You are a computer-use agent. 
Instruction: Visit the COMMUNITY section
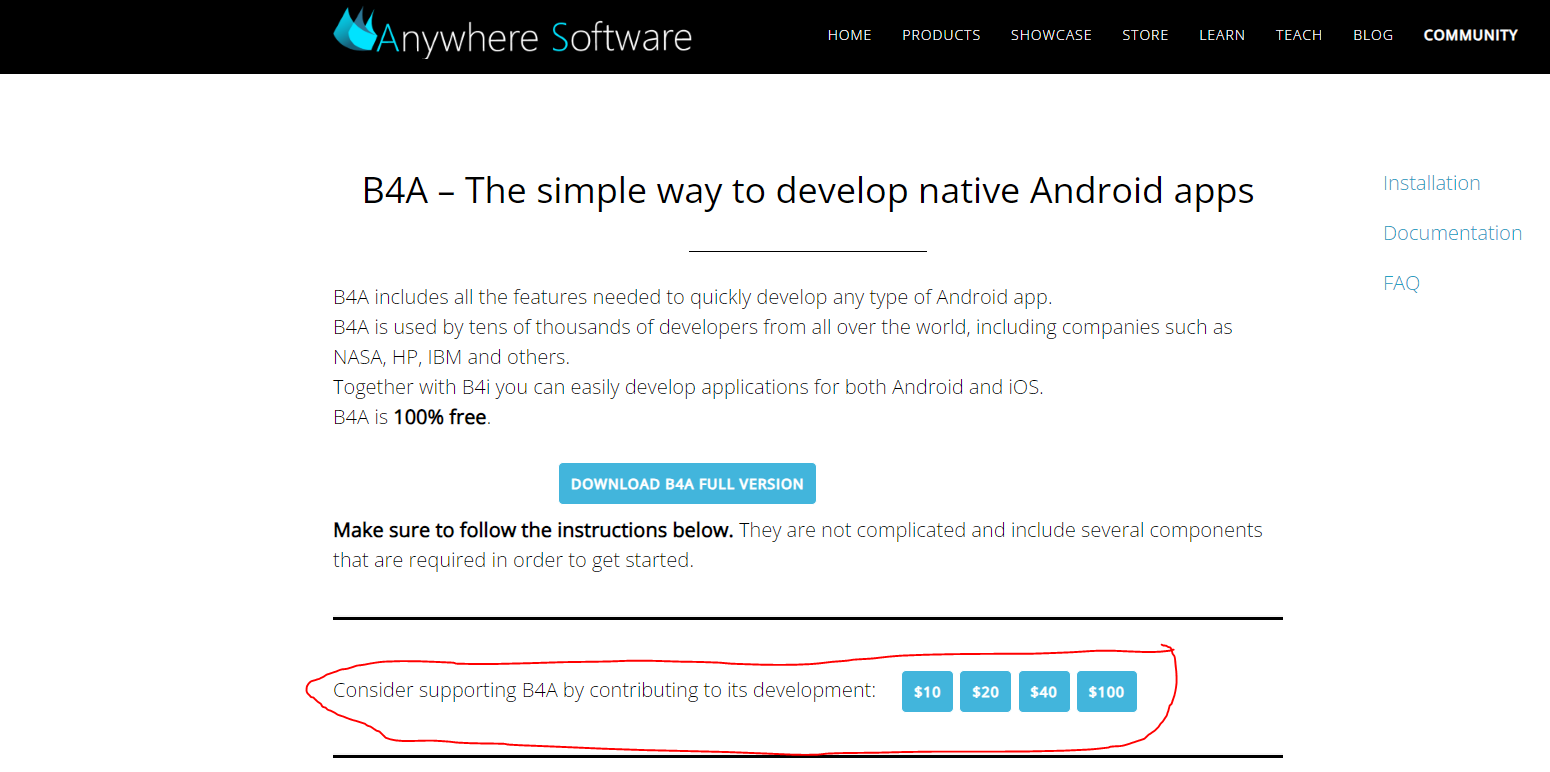pyautogui.click(x=1470, y=35)
